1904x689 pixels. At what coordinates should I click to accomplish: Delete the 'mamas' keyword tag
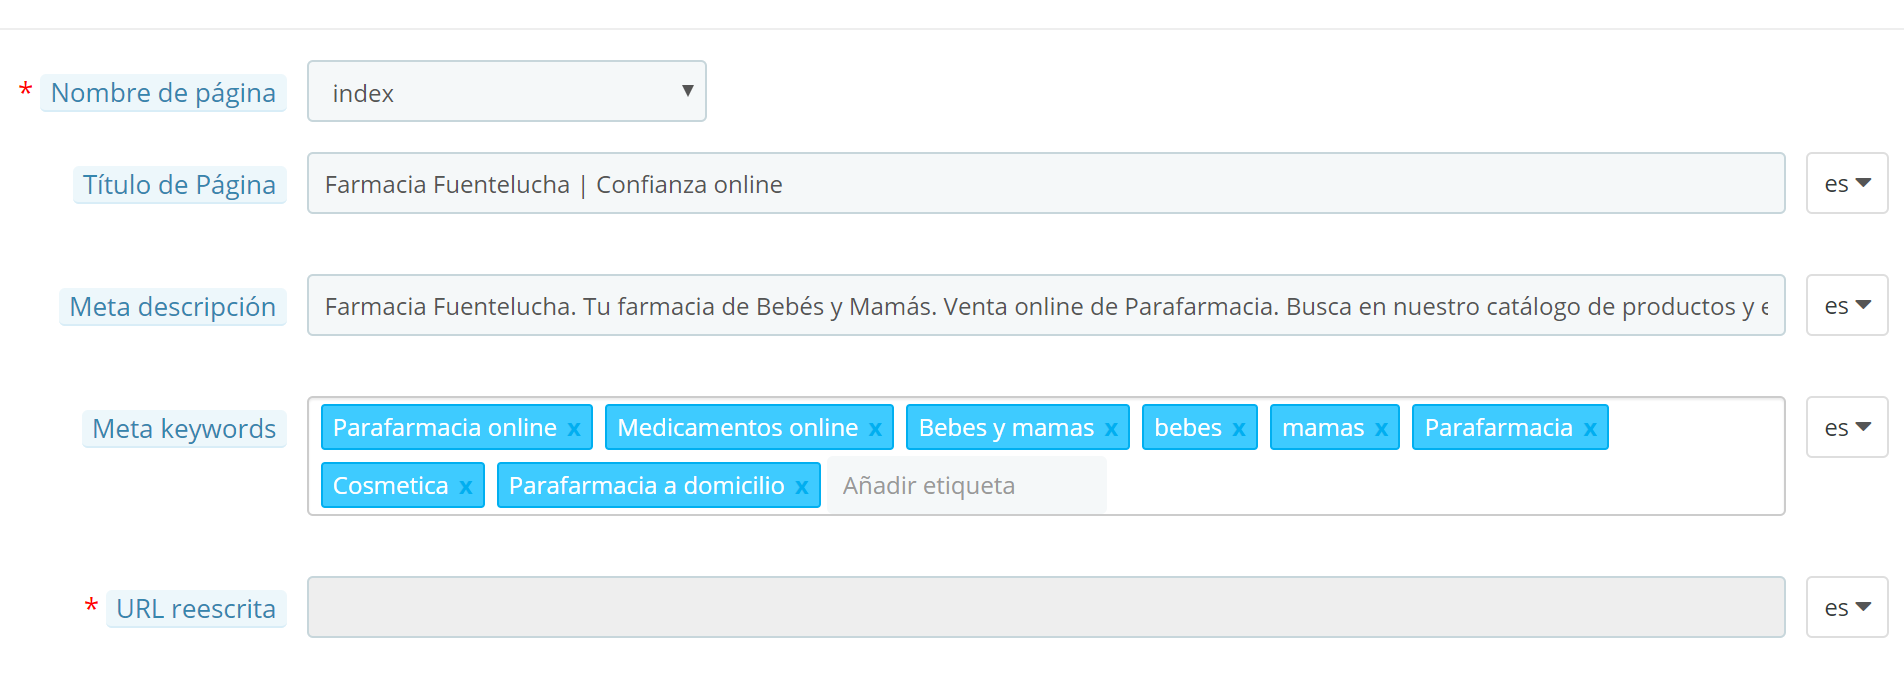click(x=1381, y=429)
